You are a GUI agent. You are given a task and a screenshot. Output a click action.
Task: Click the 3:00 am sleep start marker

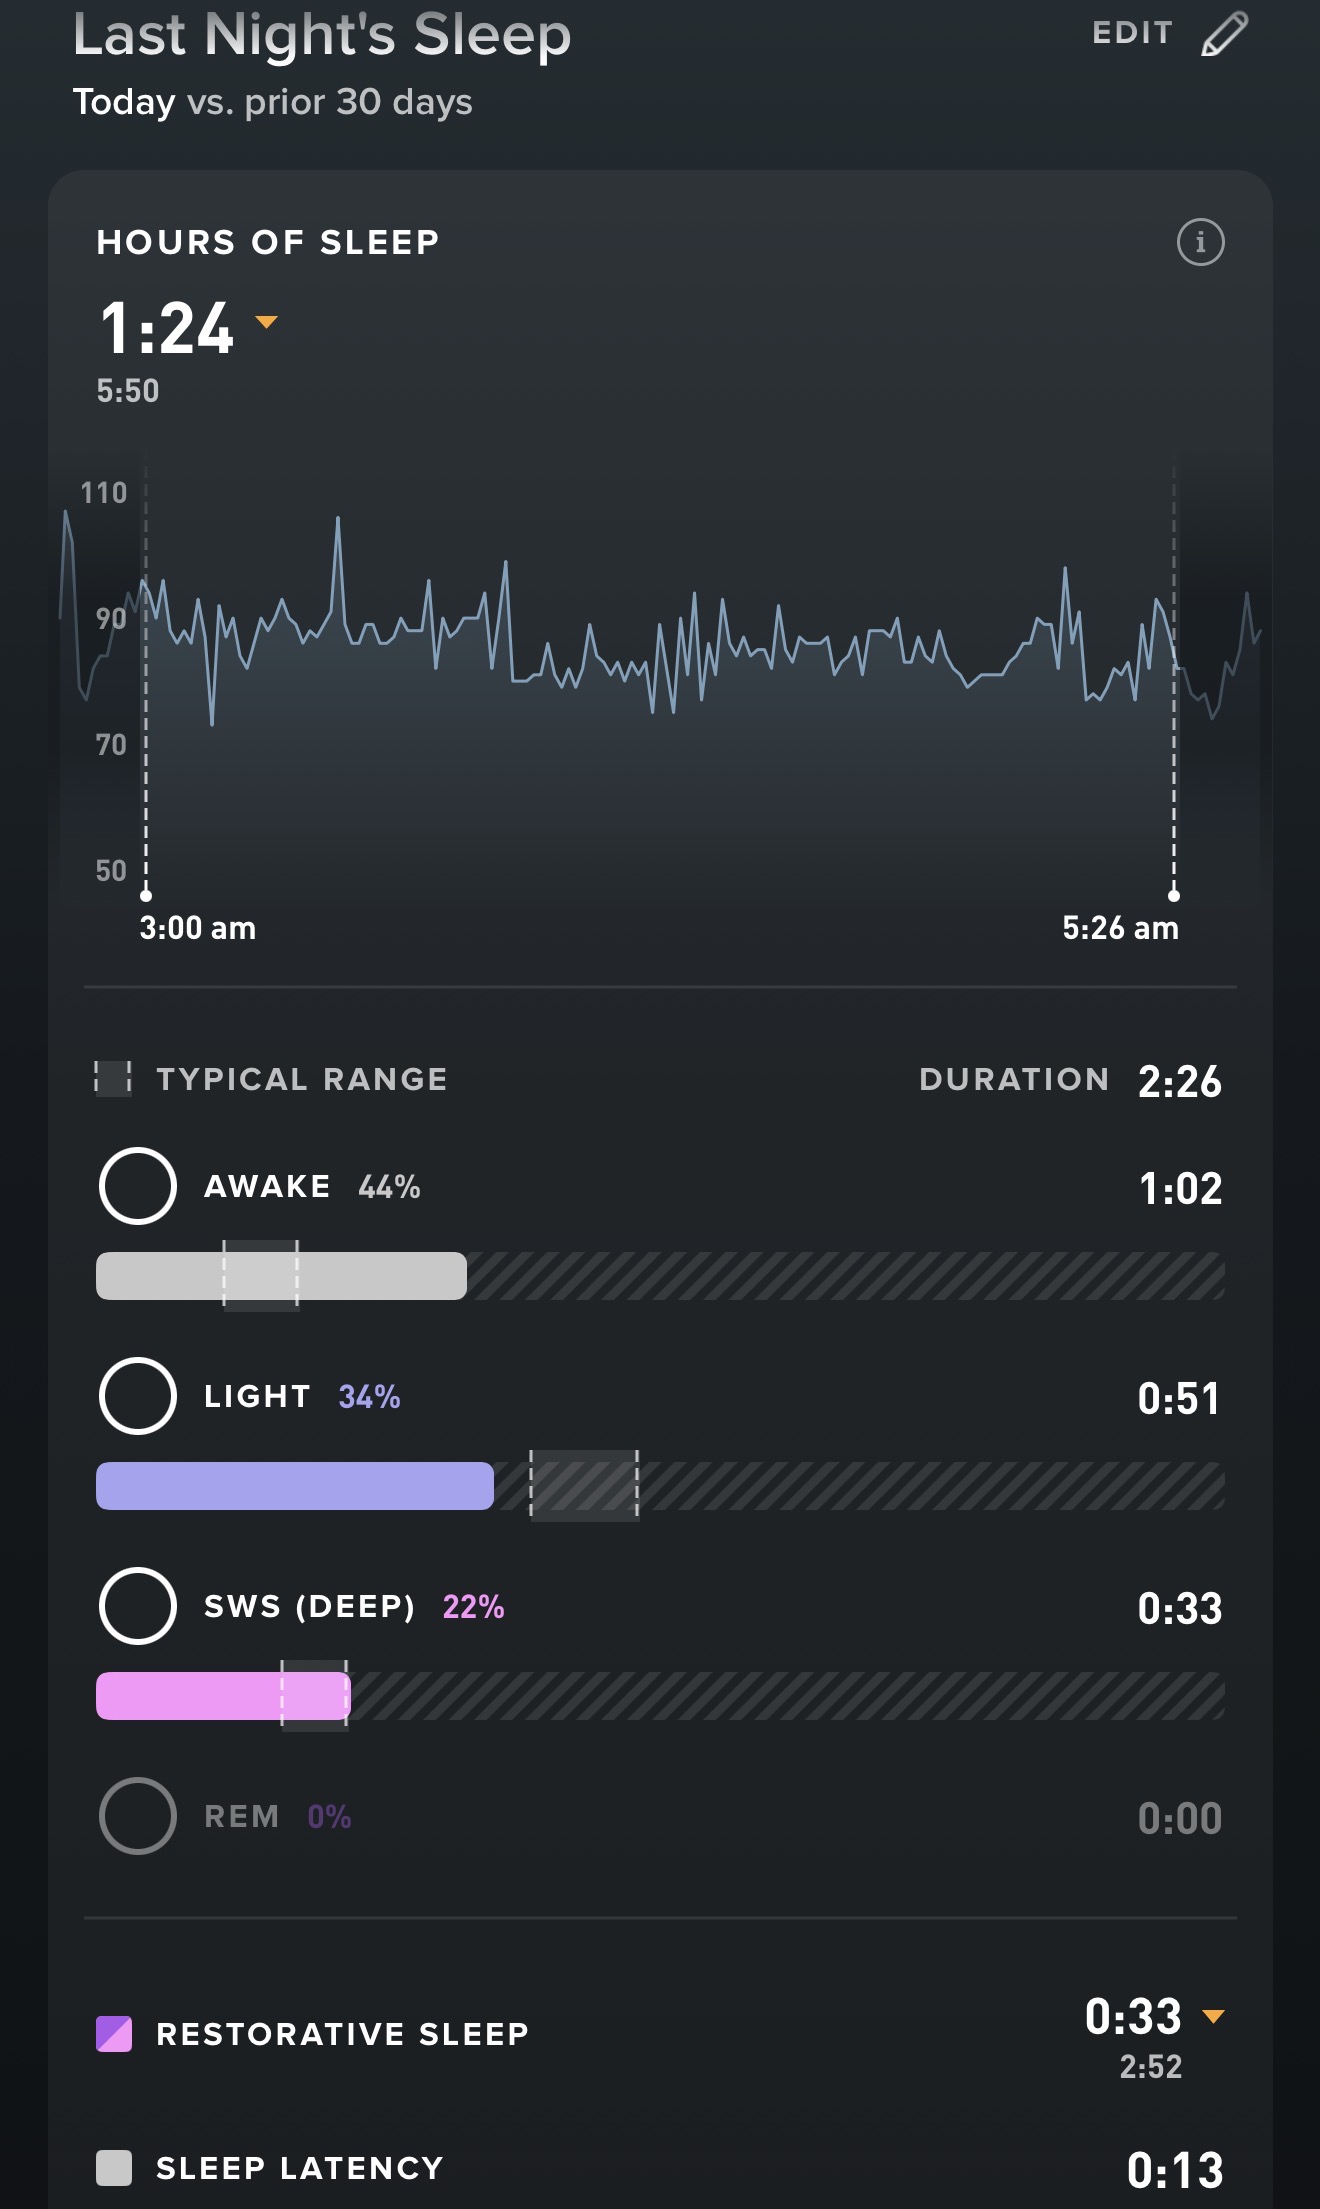click(146, 895)
